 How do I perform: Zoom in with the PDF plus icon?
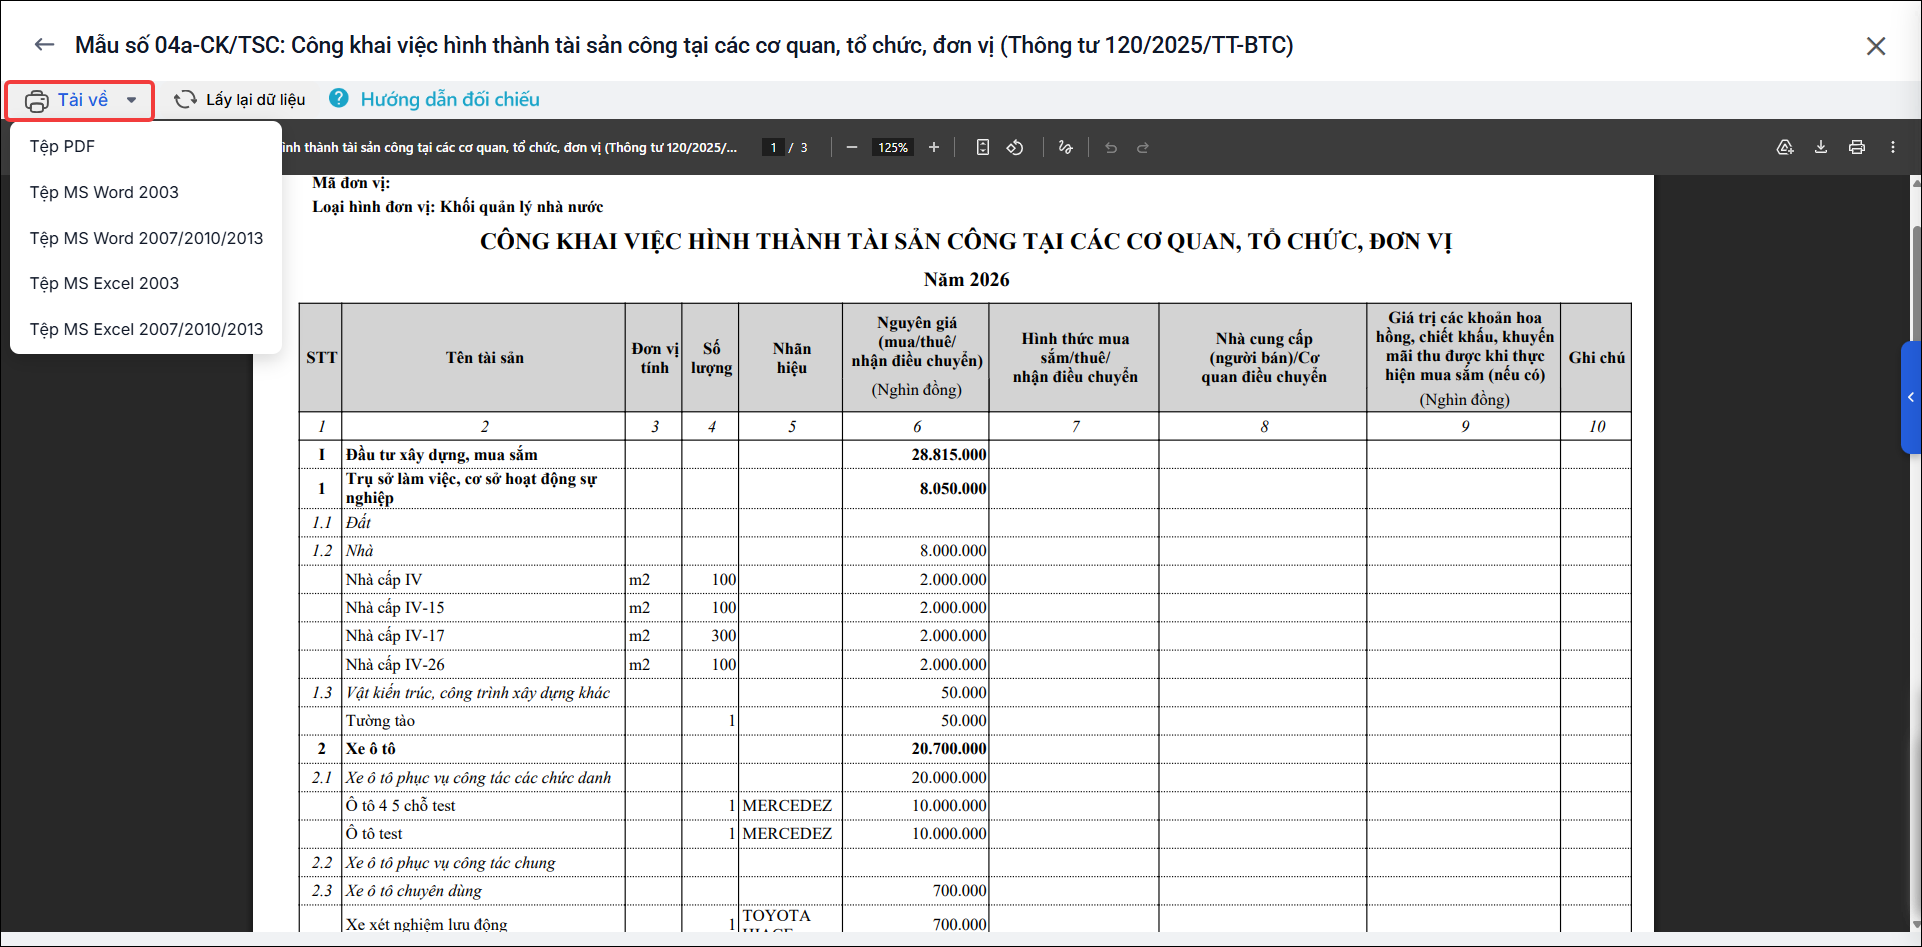(x=934, y=147)
